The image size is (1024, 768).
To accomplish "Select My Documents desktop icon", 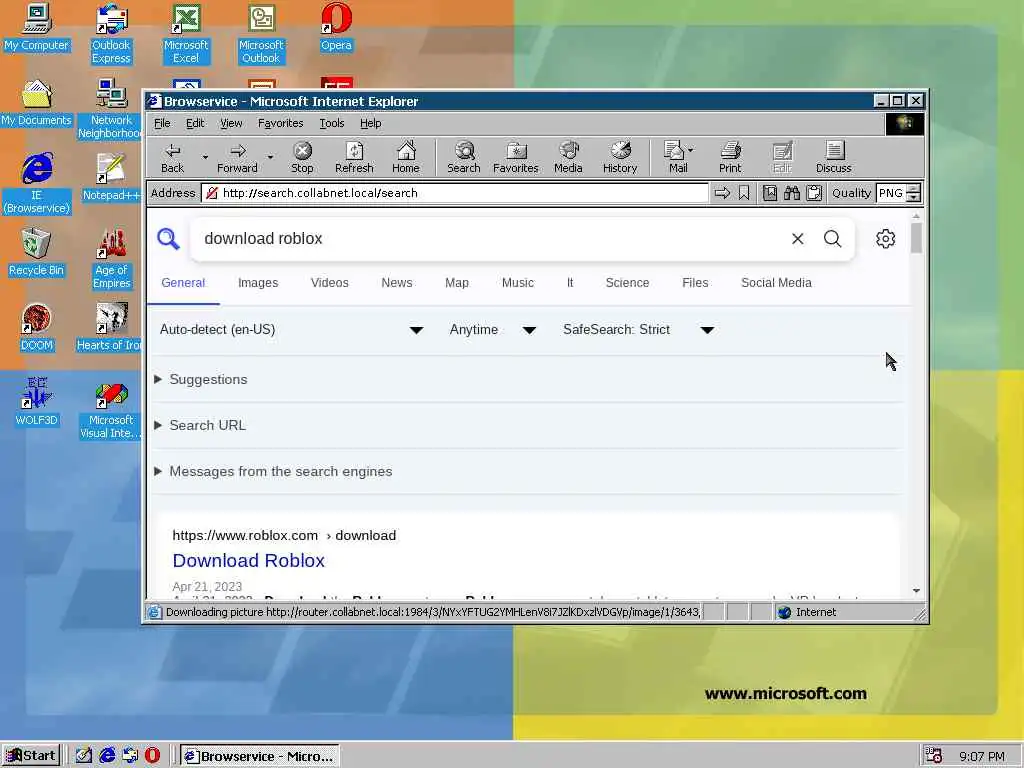I will coord(36,103).
